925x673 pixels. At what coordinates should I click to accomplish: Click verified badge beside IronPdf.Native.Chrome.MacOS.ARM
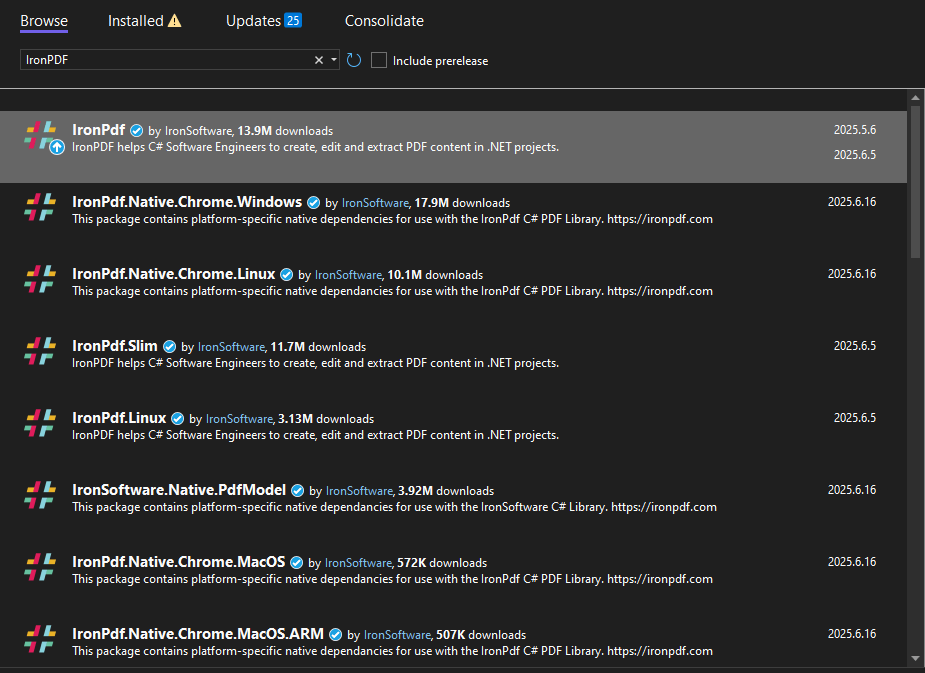335,634
